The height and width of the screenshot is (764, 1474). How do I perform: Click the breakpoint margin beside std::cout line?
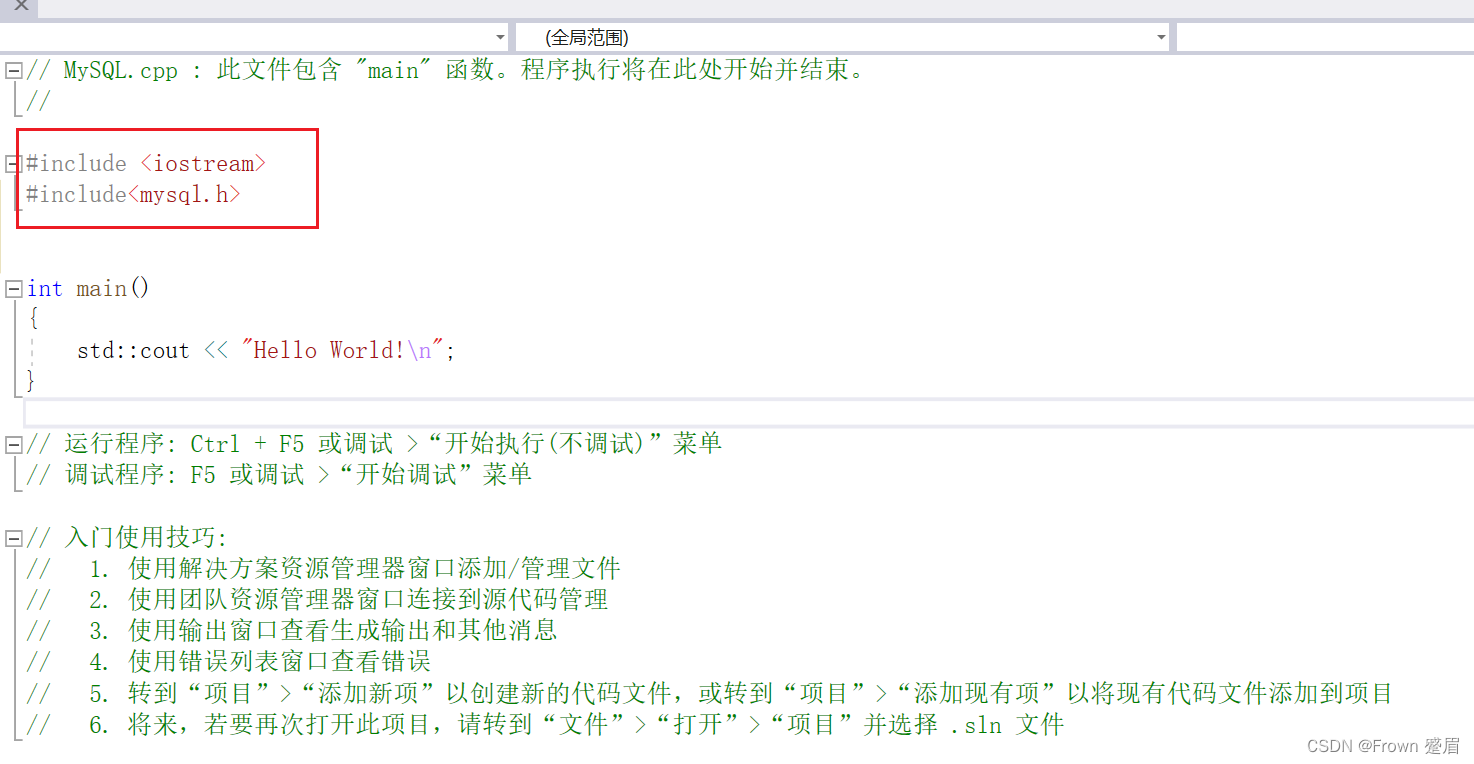(x=5, y=350)
